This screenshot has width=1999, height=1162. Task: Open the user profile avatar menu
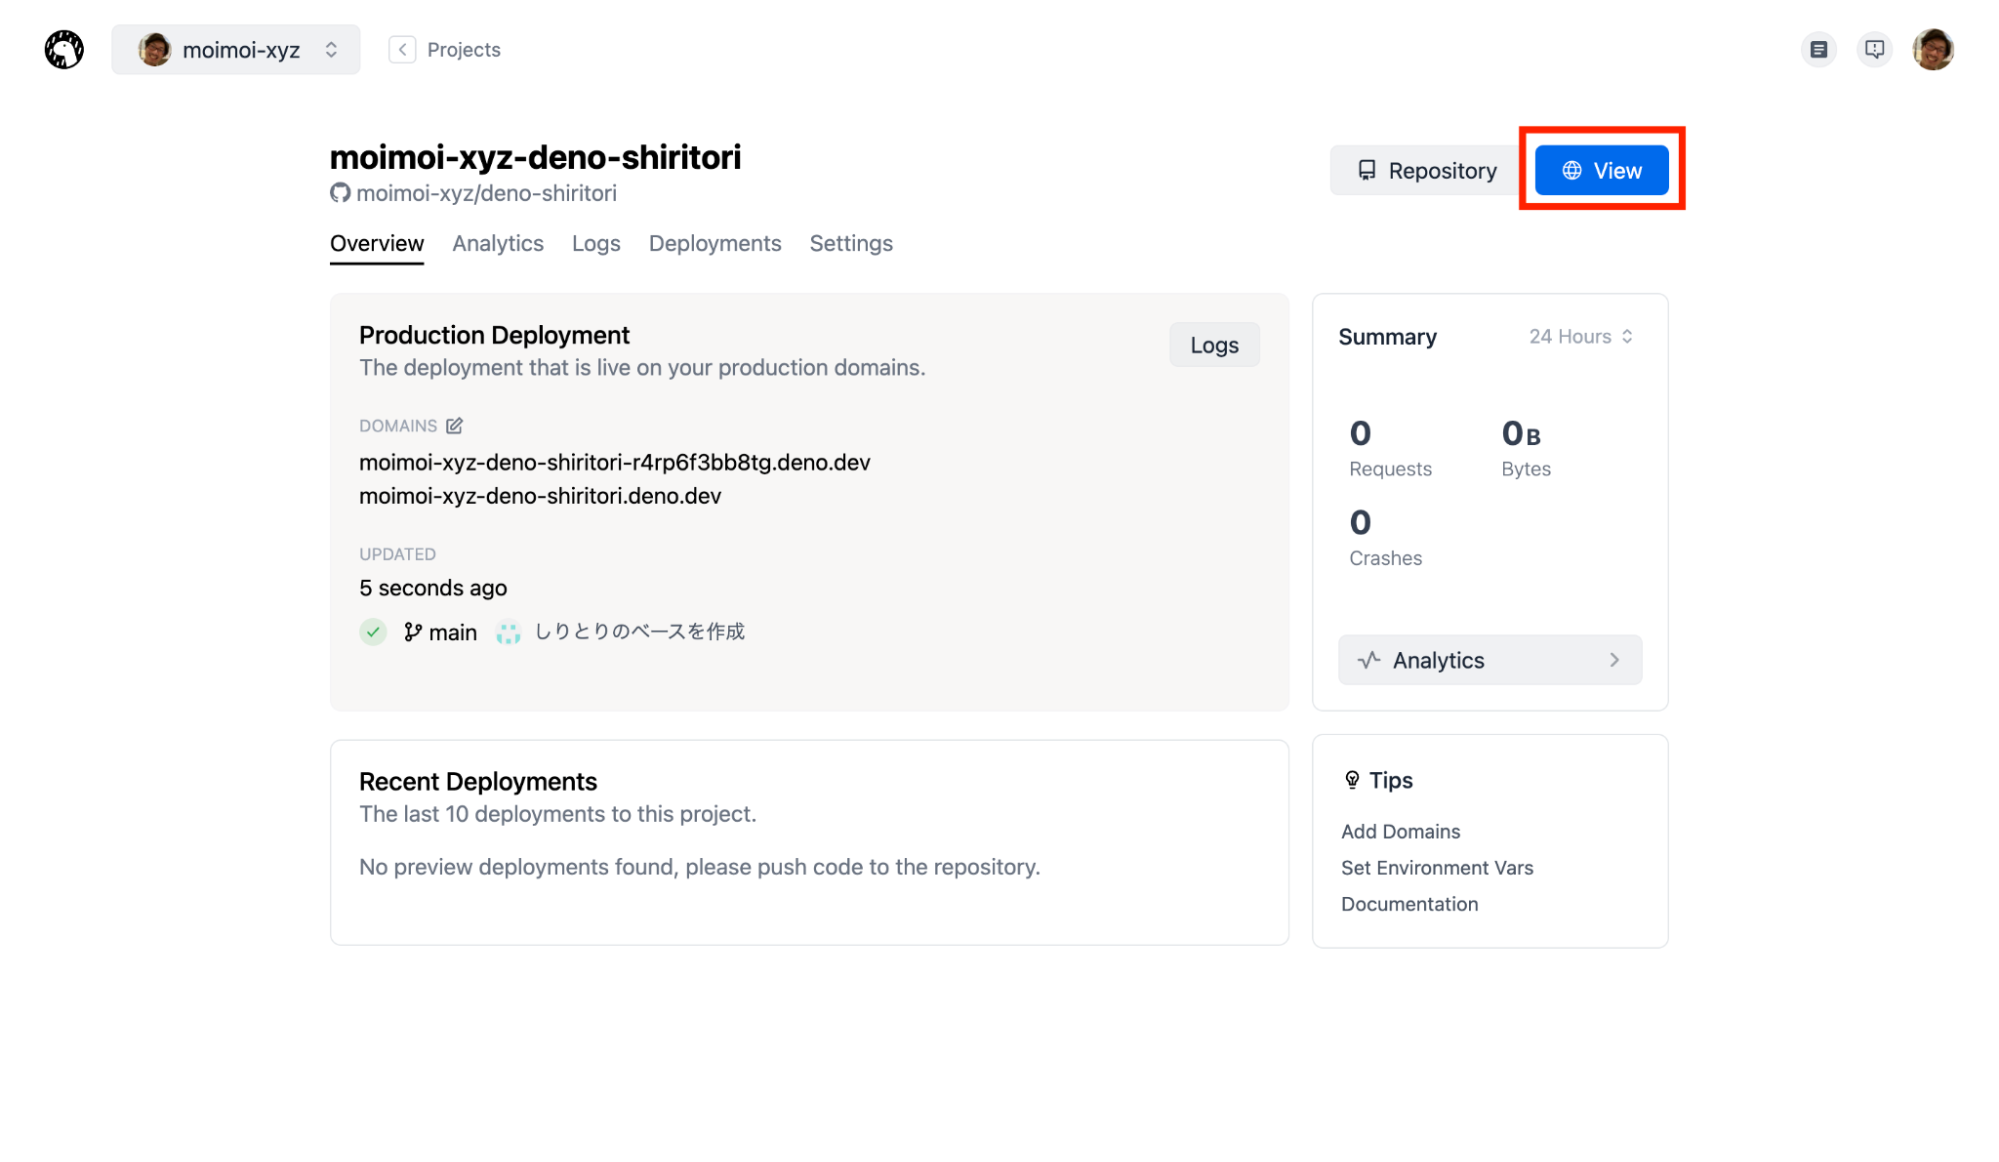pyautogui.click(x=1932, y=49)
